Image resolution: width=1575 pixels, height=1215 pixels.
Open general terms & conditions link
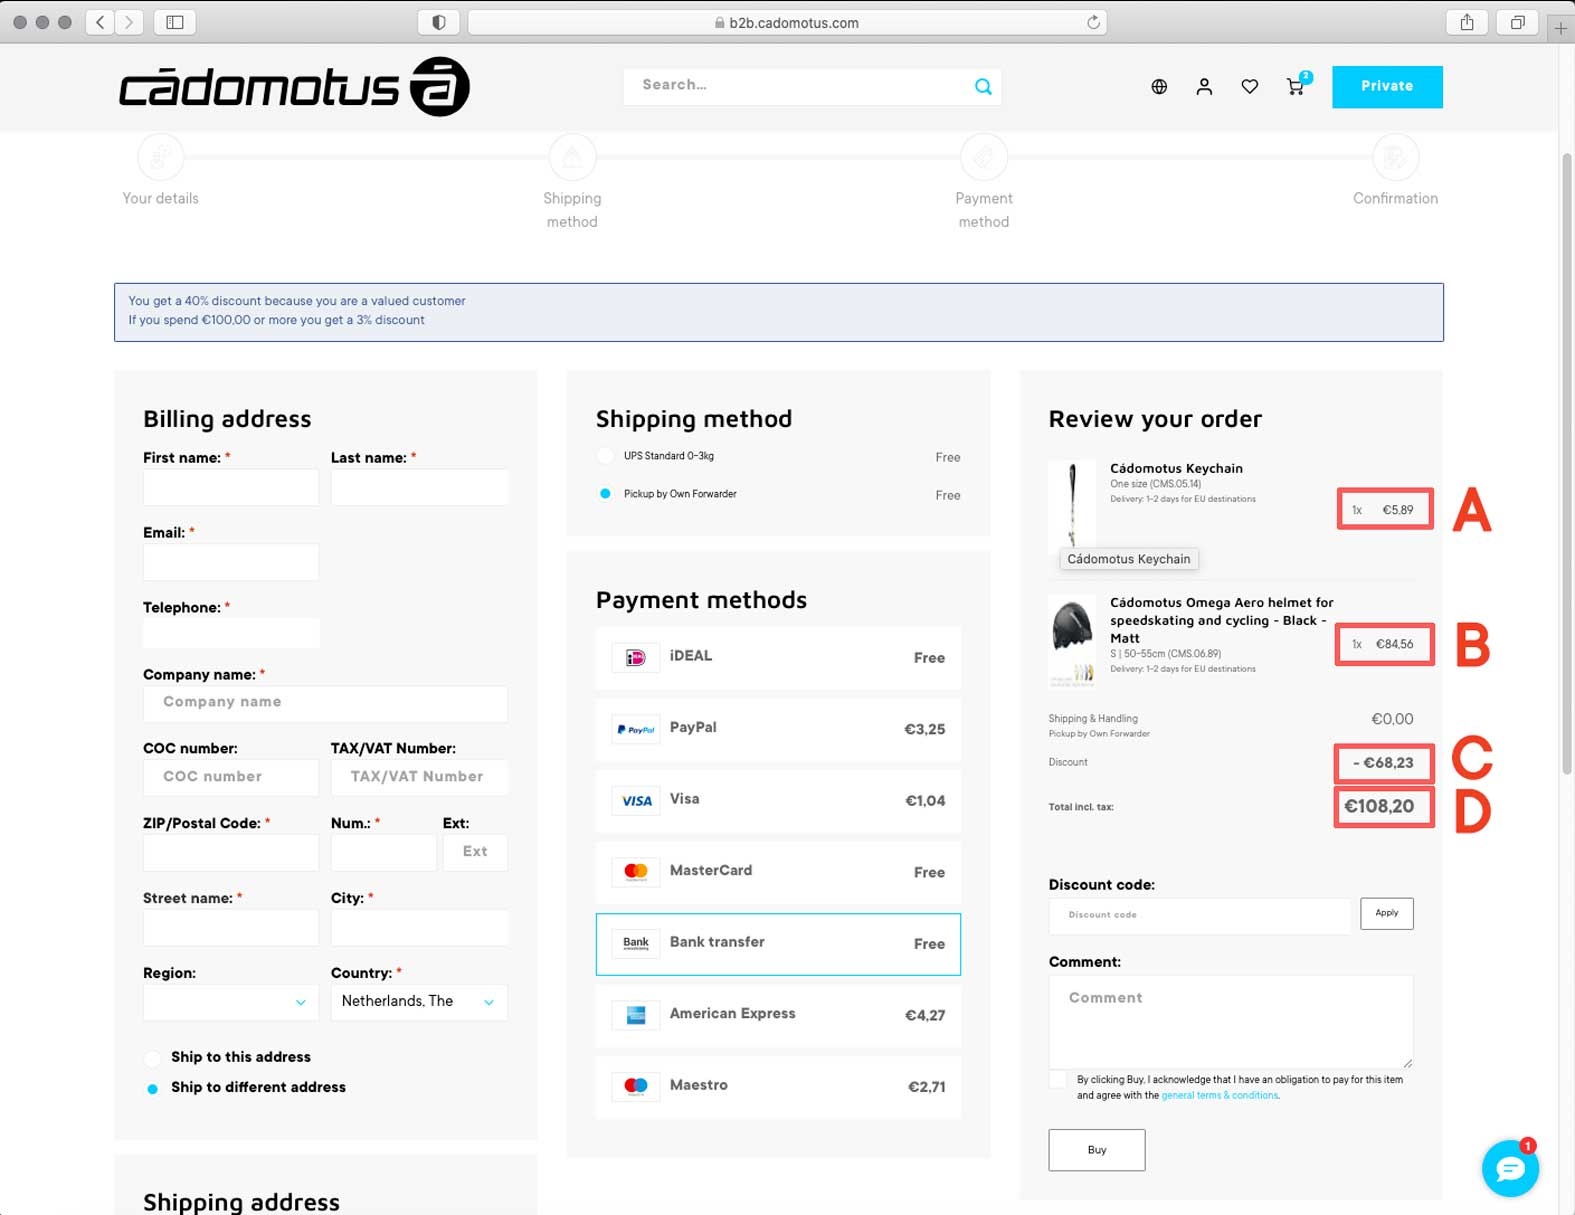click(1220, 1095)
